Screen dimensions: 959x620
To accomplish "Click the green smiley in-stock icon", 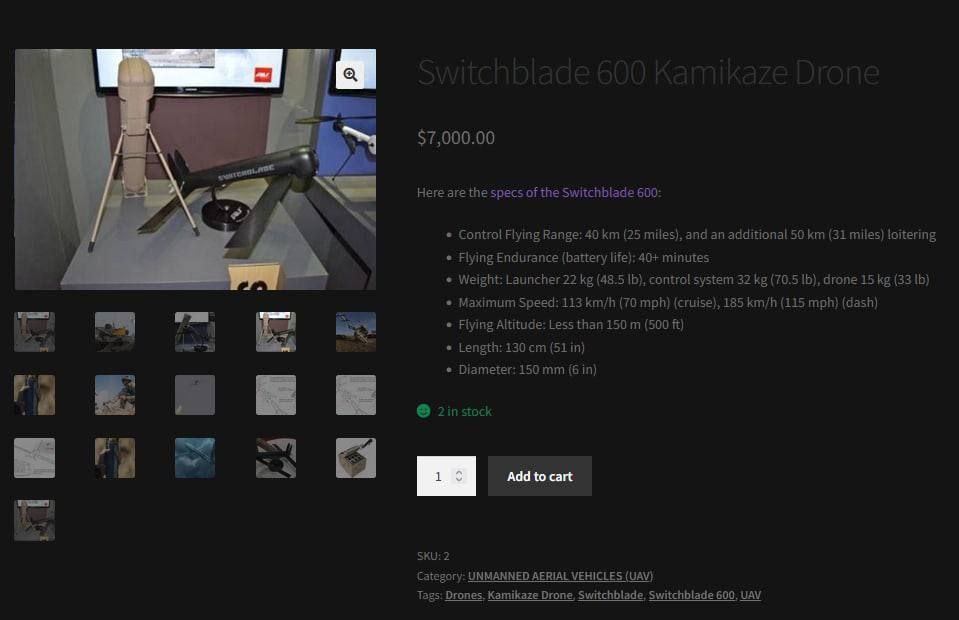I will [423, 411].
